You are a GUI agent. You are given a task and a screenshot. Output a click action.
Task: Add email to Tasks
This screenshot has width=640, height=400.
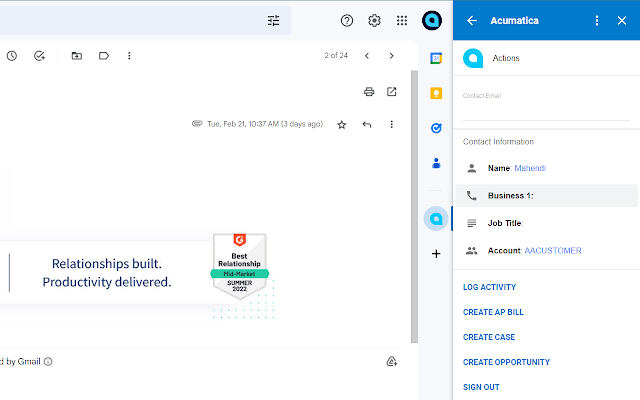pos(39,56)
